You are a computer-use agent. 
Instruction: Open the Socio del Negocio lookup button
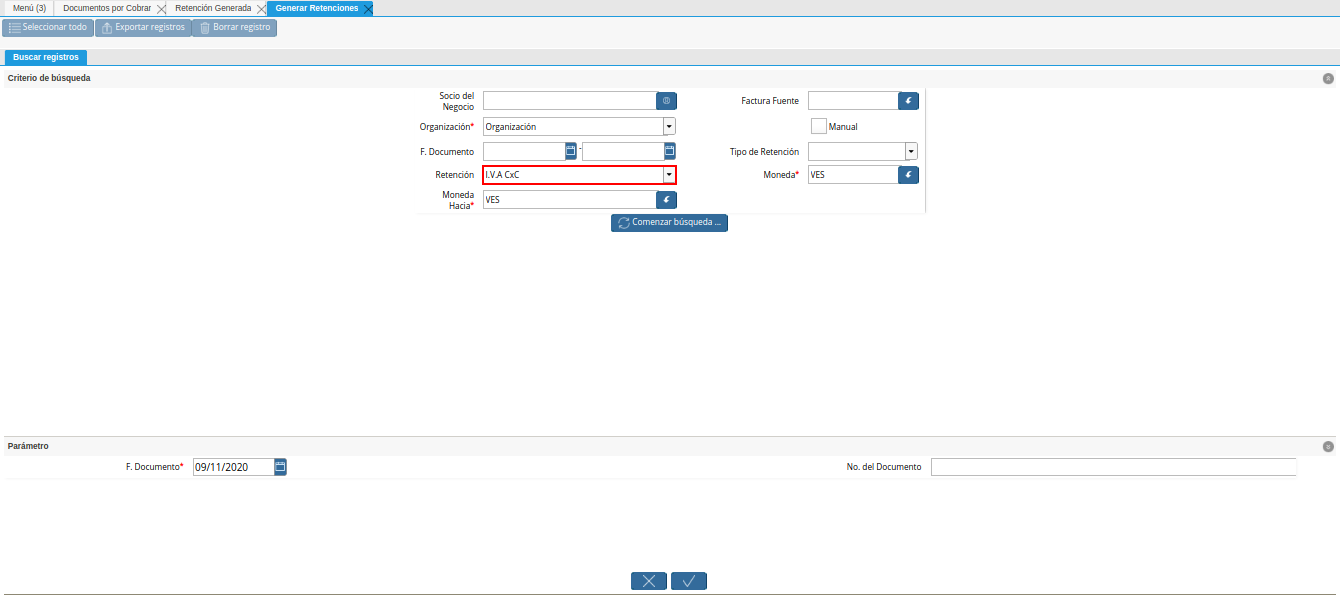point(666,101)
